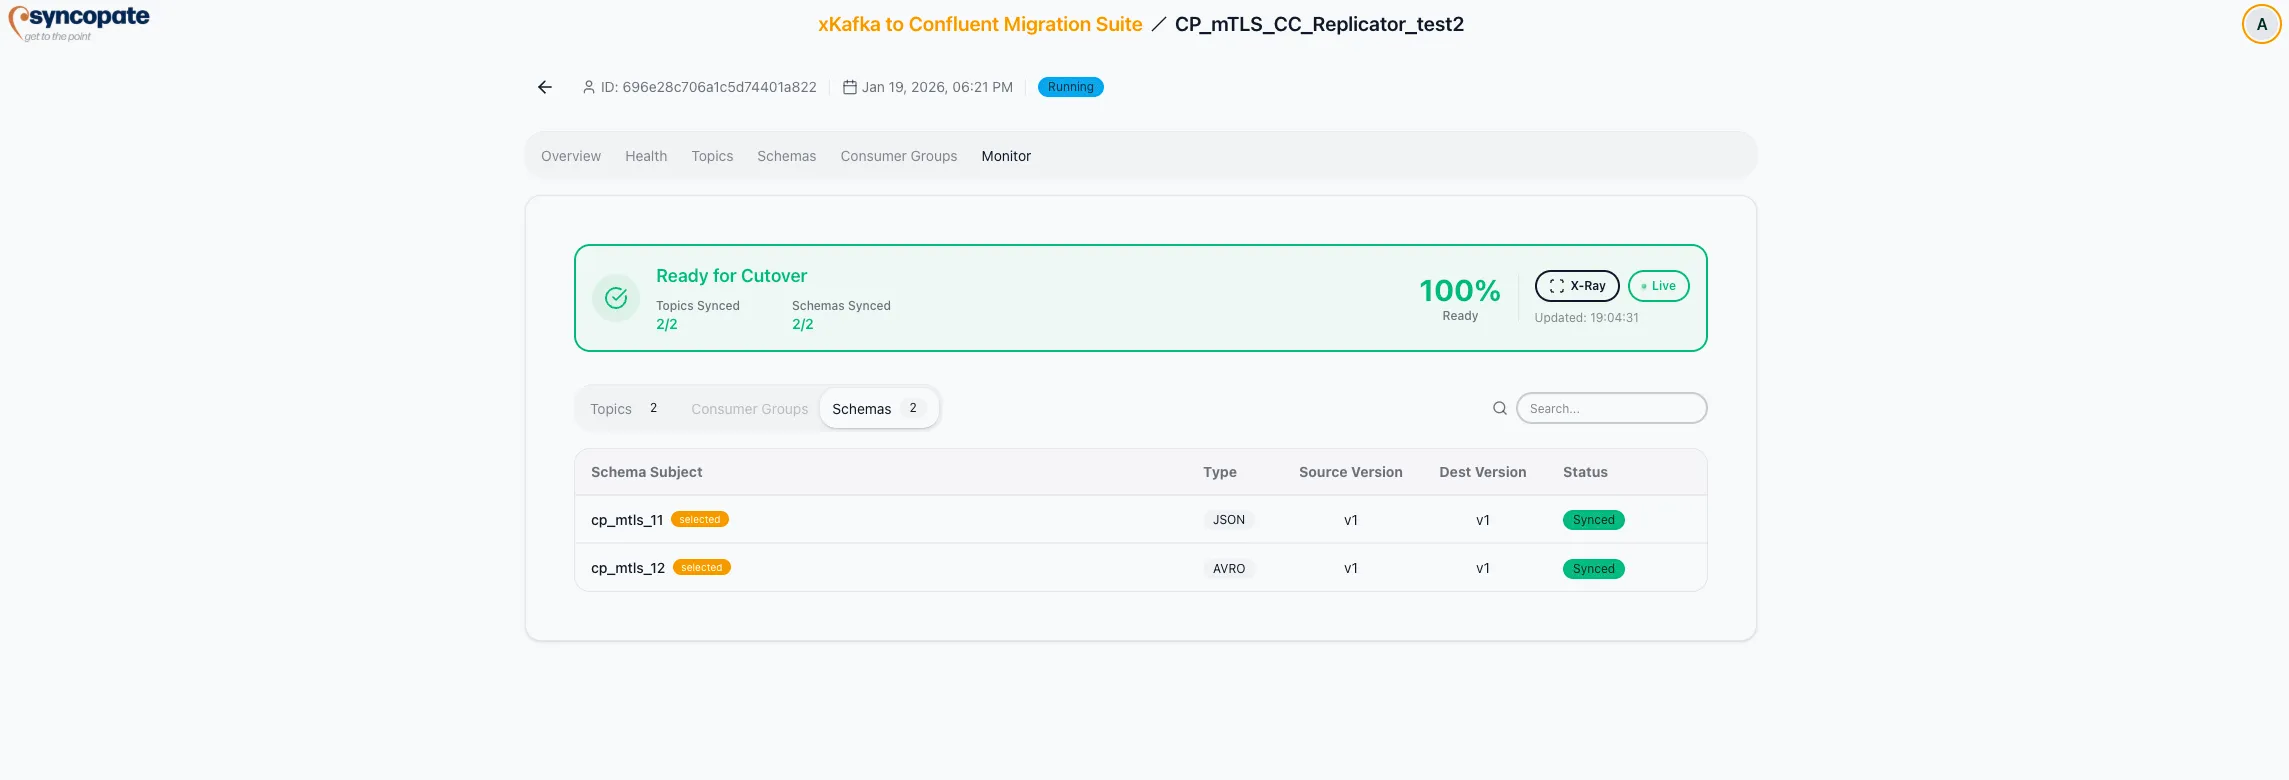Image resolution: width=2289 pixels, height=780 pixels.
Task: Click dest version v1 of cp_mtls_12
Action: [x=1483, y=568]
